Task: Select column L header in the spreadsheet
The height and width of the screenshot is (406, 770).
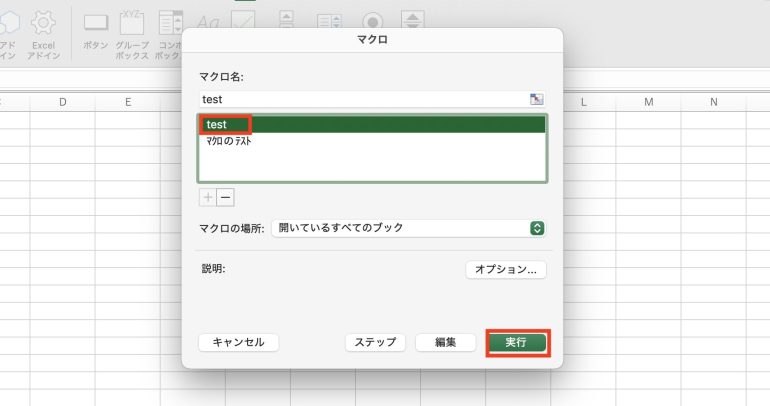Action: pyautogui.click(x=583, y=102)
